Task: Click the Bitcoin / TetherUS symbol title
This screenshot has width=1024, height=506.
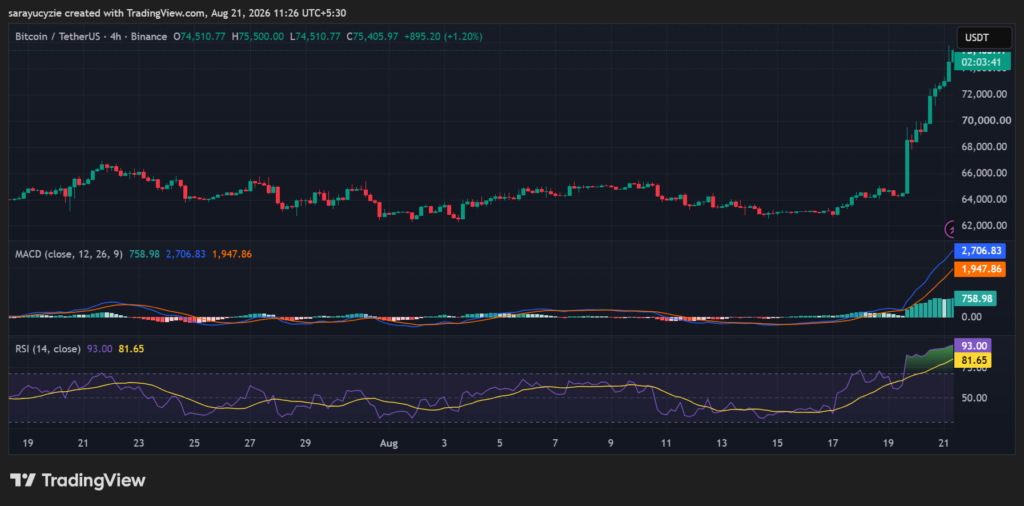Action: pyautogui.click(x=57, y=37)
